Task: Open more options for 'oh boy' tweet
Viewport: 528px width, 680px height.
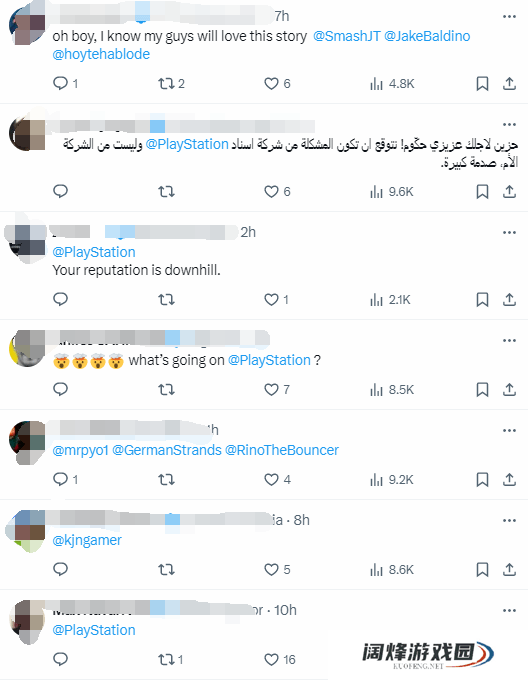Action: point(509,16)
